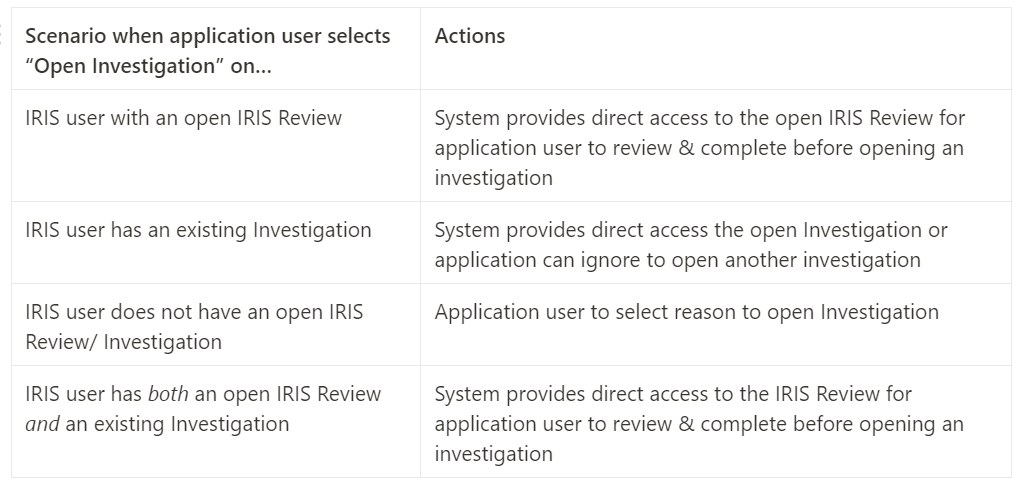This screenshot has width=1019, height=485.
Task: Click the header cell "Scenario when application user selects"
Action: coord(216,49)
